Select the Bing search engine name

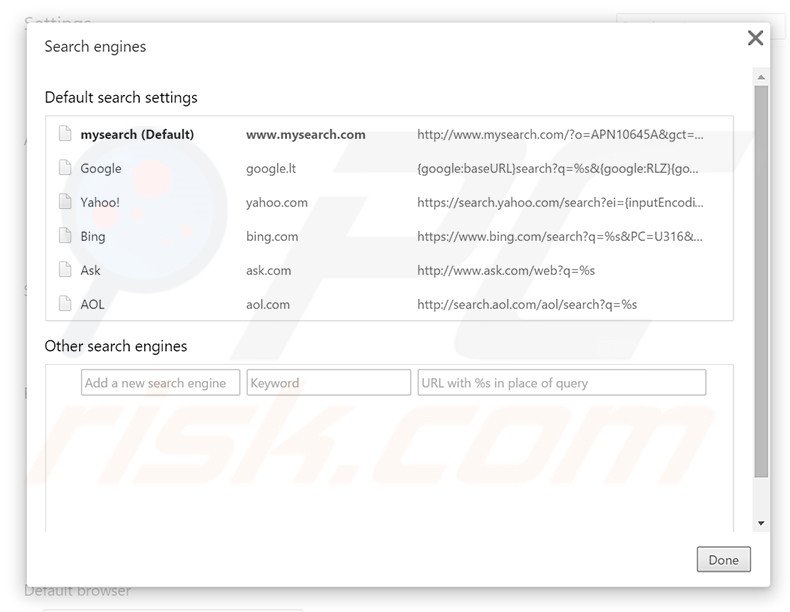tap(93, 236)
